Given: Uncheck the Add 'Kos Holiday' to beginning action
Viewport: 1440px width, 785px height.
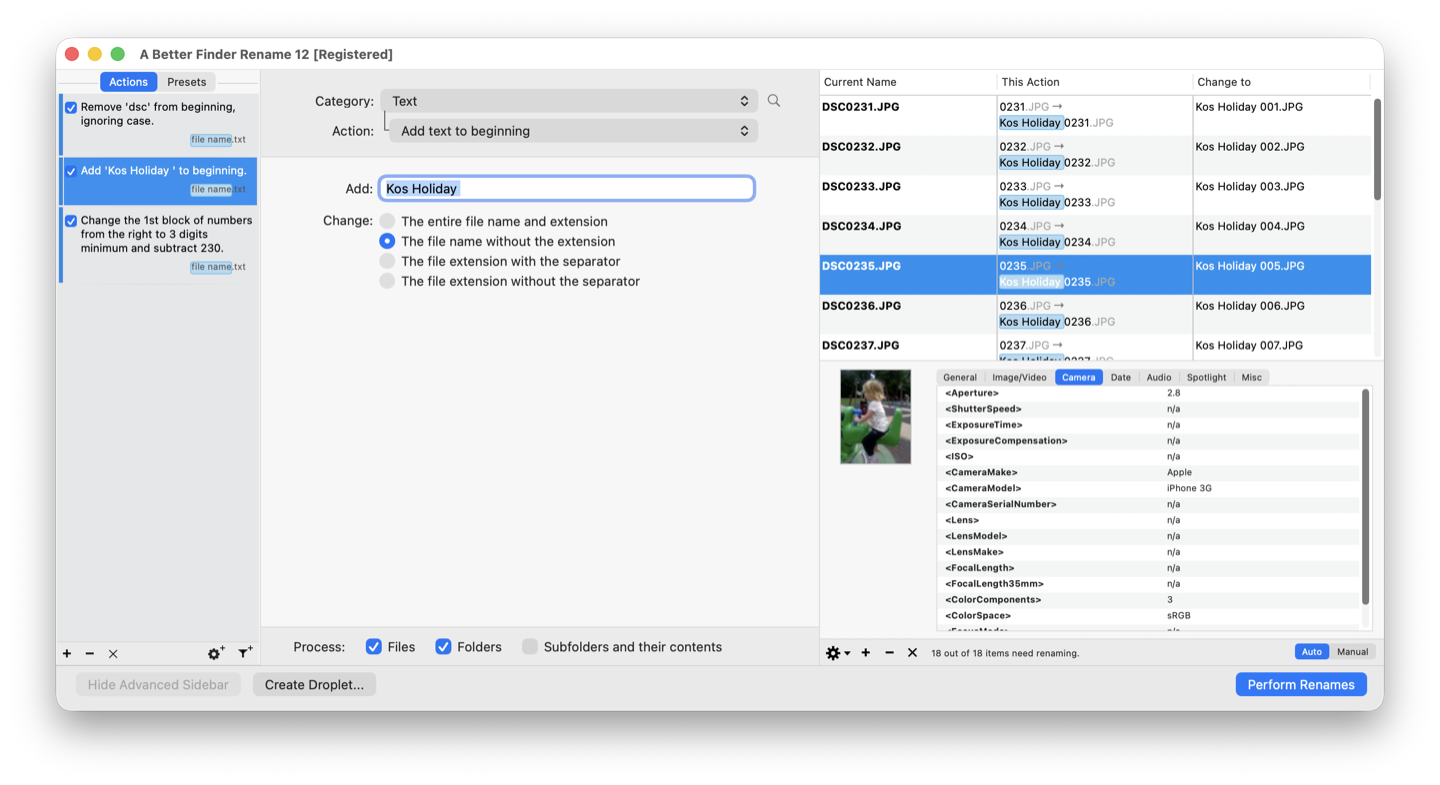Looking at the screenshot, I should [x=71, y=171].
